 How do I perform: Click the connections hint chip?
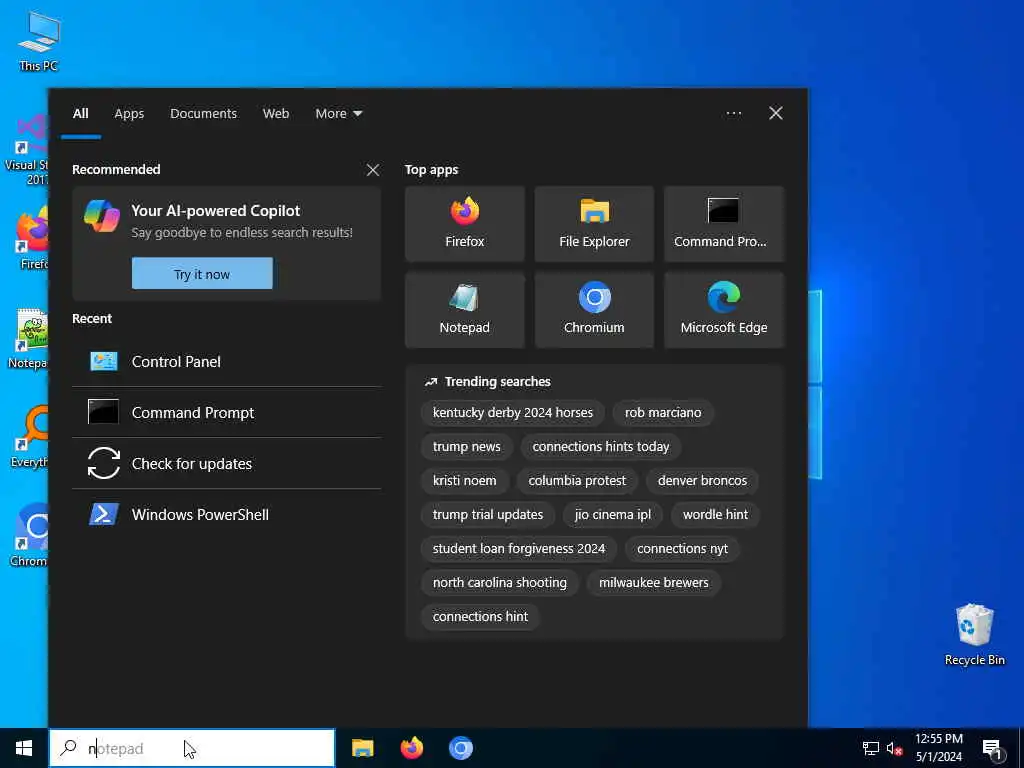pyautogui.click(x=480, y=616)
